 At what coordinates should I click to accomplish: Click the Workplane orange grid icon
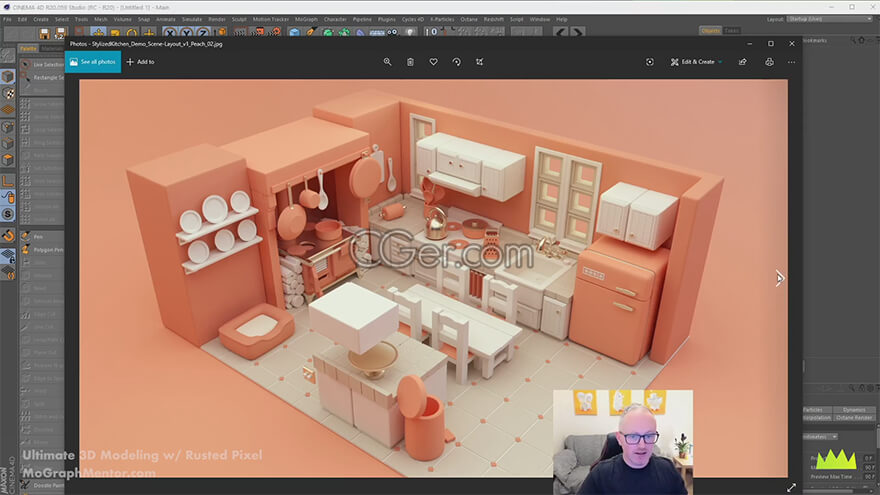coord(7,110)
